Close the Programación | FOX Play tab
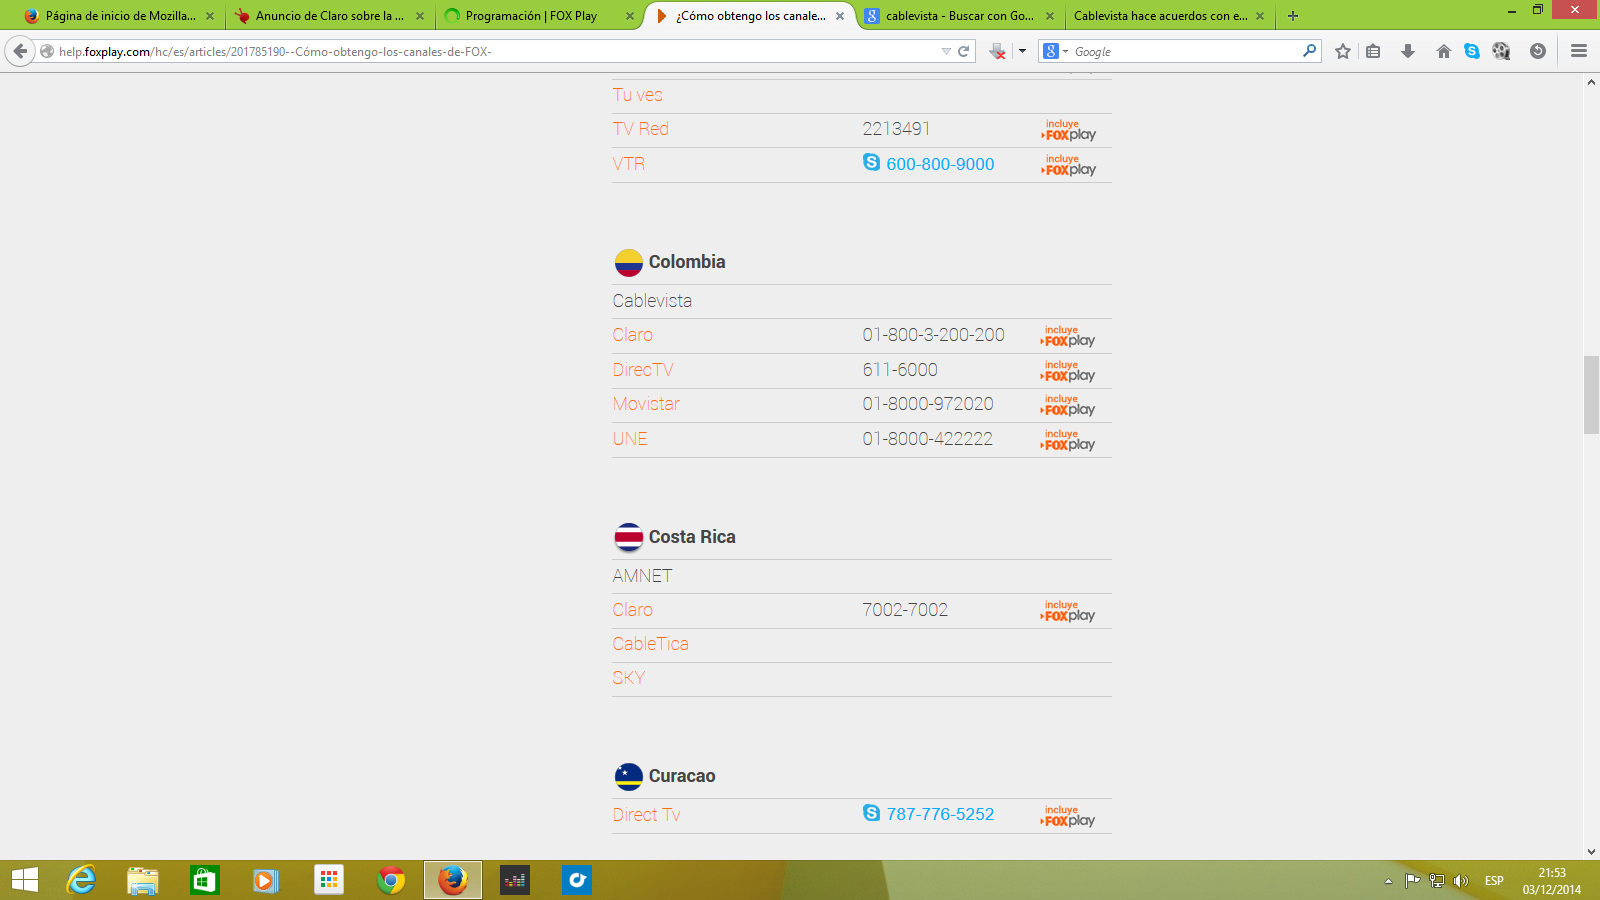Image resolution: width=1600 pixels, height=900 pixels. (630, 16)
